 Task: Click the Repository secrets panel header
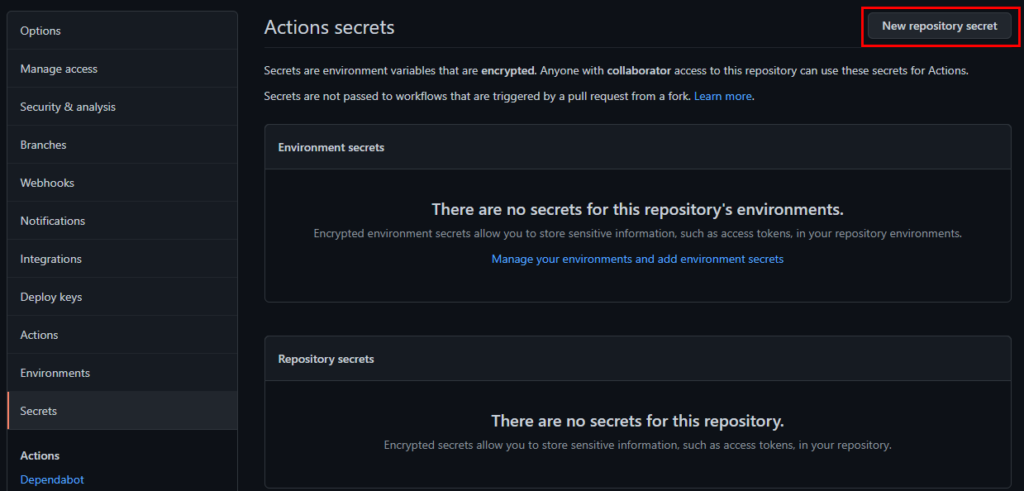point(326,358)
